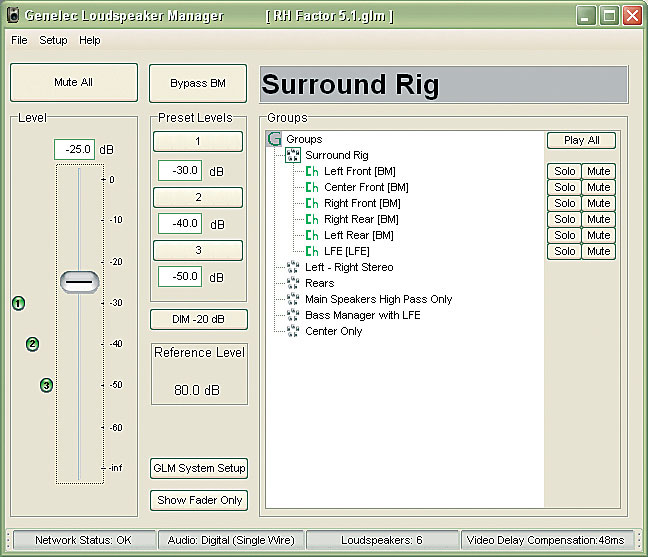648x557 pixels.
Task: Toggle the Bypass BM button
Action: coord(198,83)
